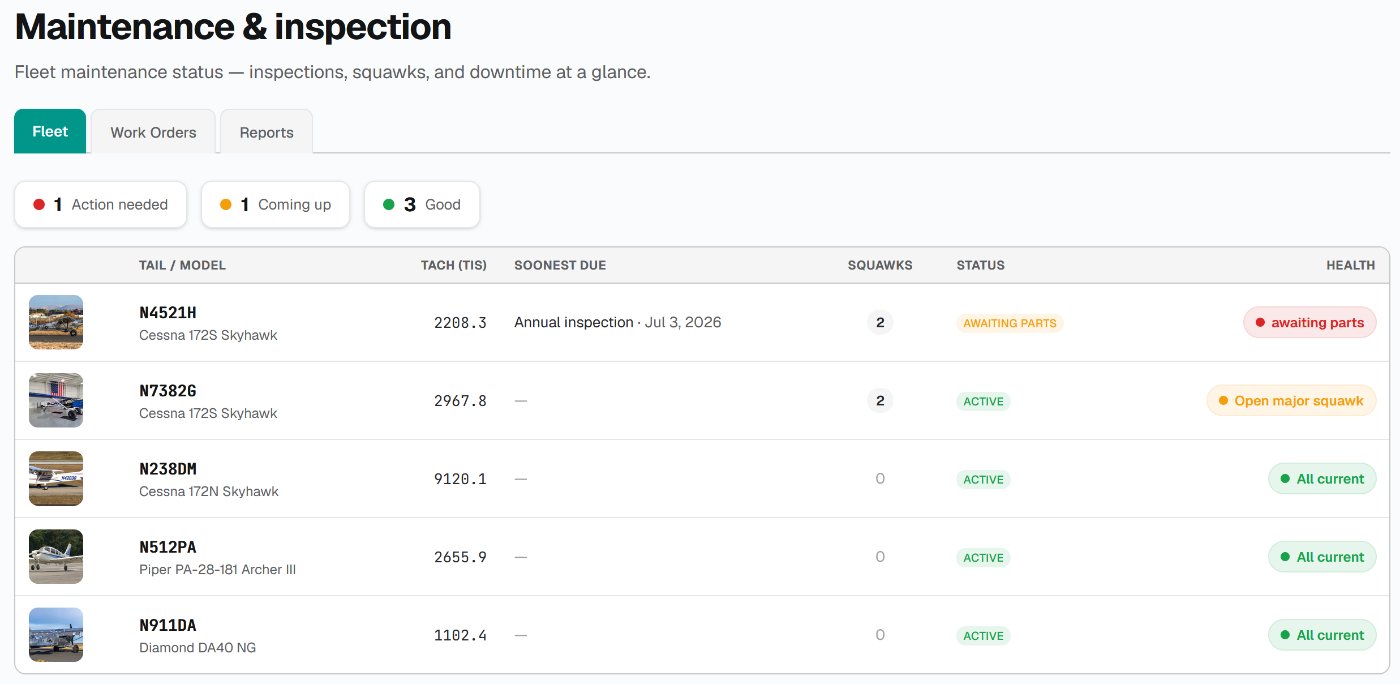The image size is (1400, 684).
Task: Switch to the Fleet tab
Action: click(50, 131)
